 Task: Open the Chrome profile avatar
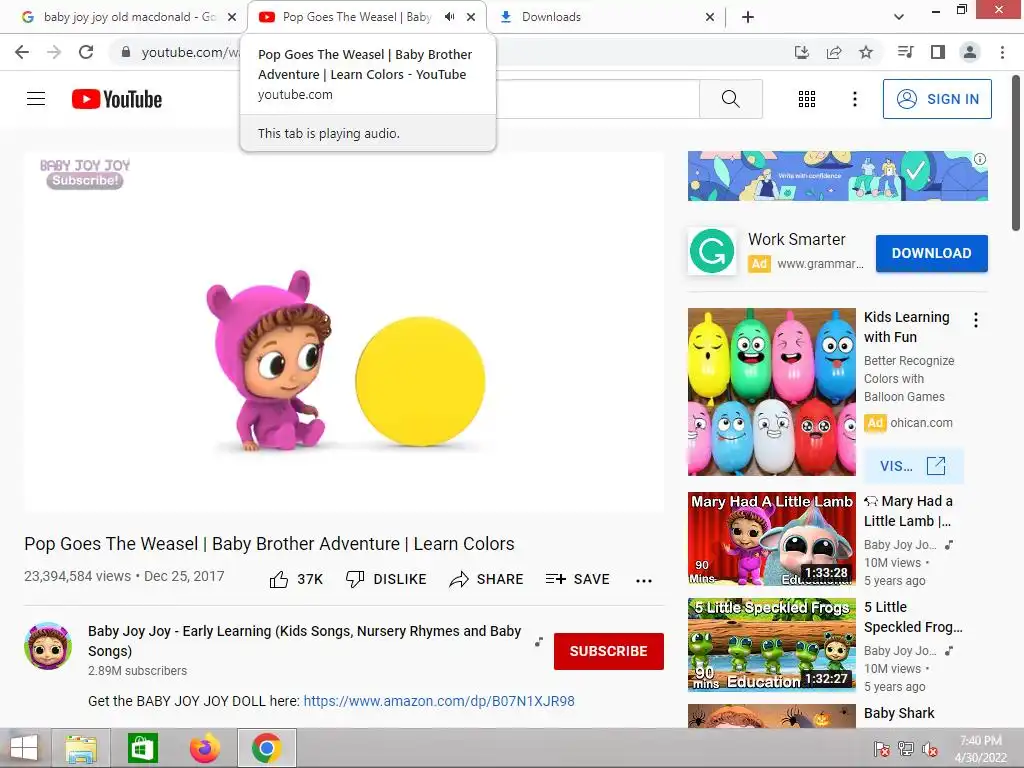pyautogui.click(x=970, y=52)
